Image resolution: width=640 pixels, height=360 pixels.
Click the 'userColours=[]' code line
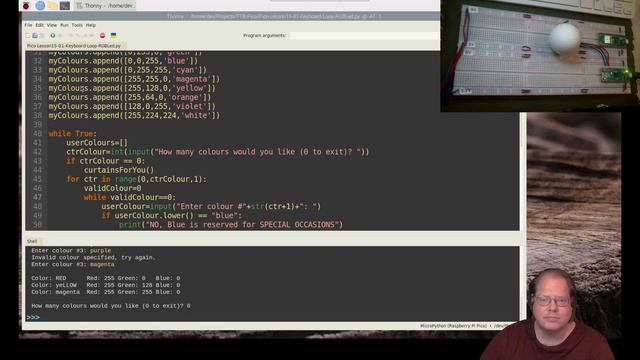coord(97,142)
